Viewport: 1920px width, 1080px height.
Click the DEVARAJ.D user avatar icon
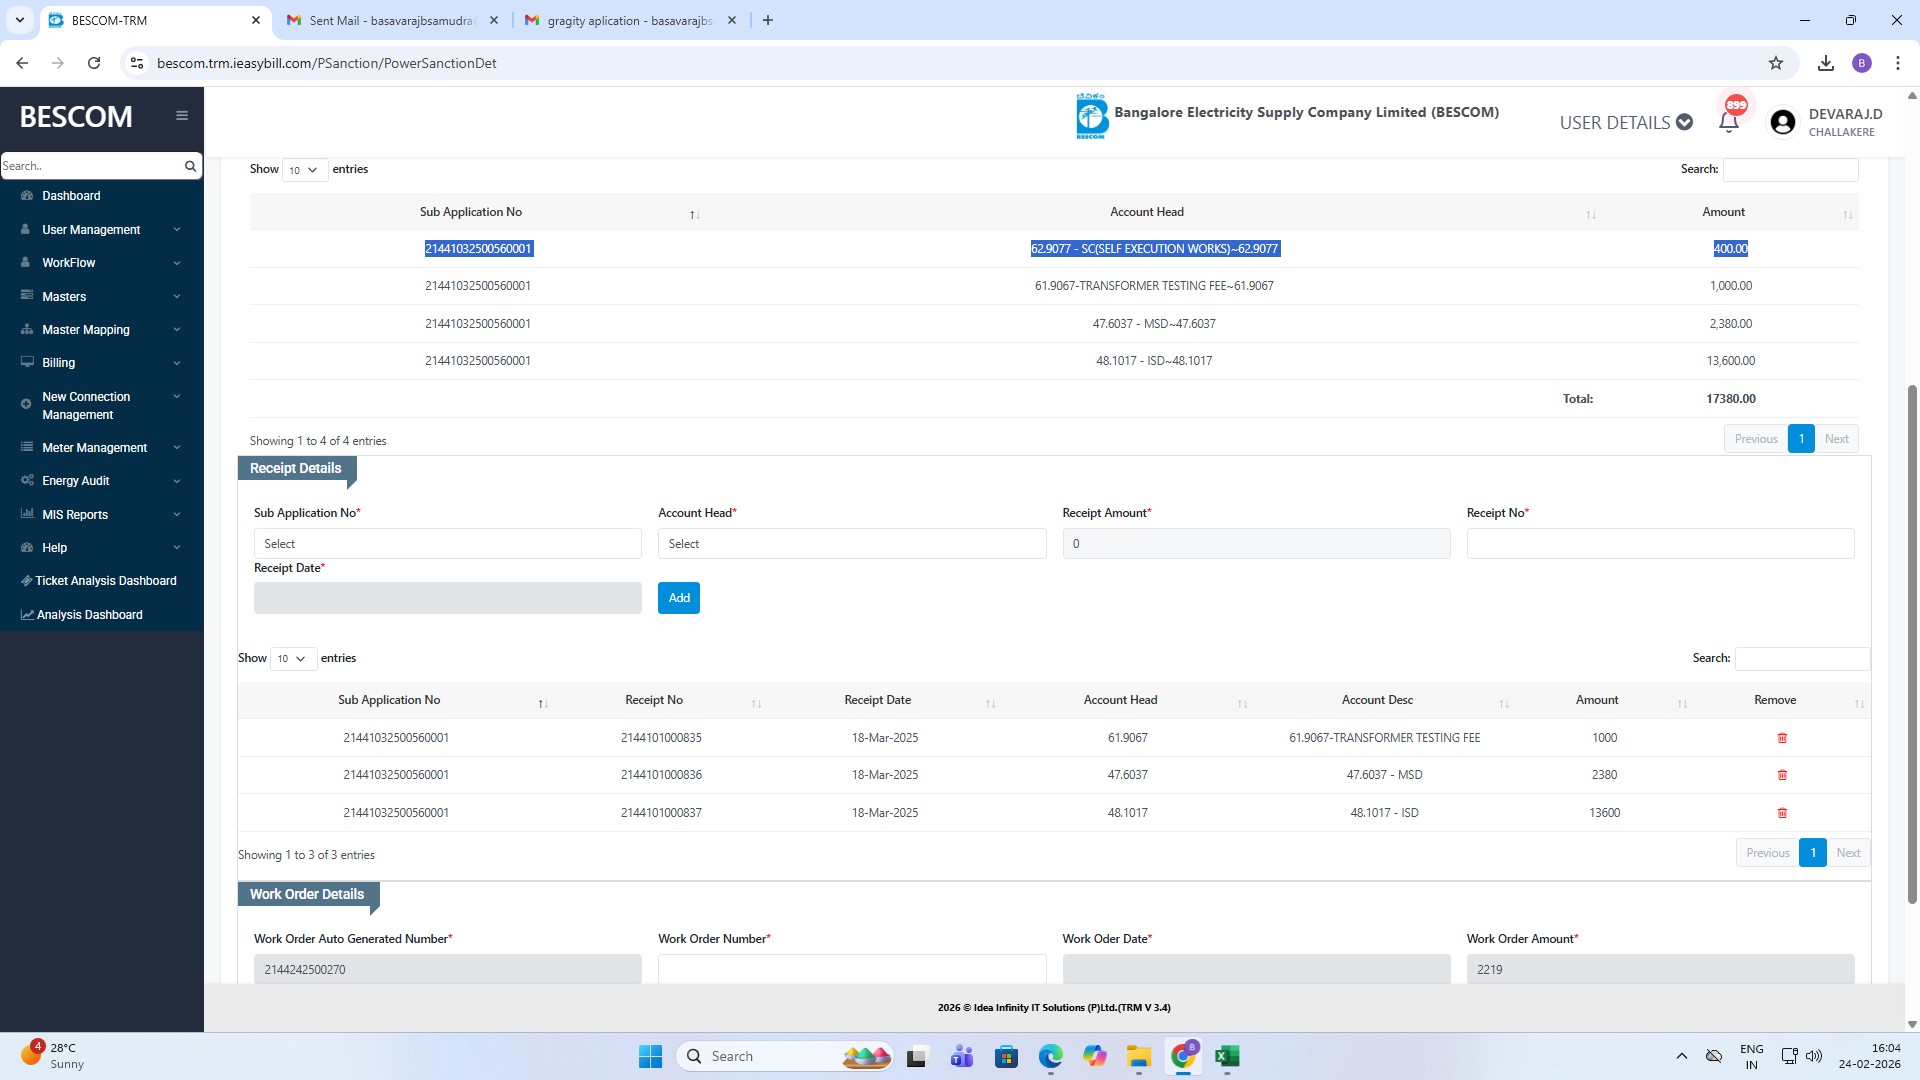point(1782,122)
